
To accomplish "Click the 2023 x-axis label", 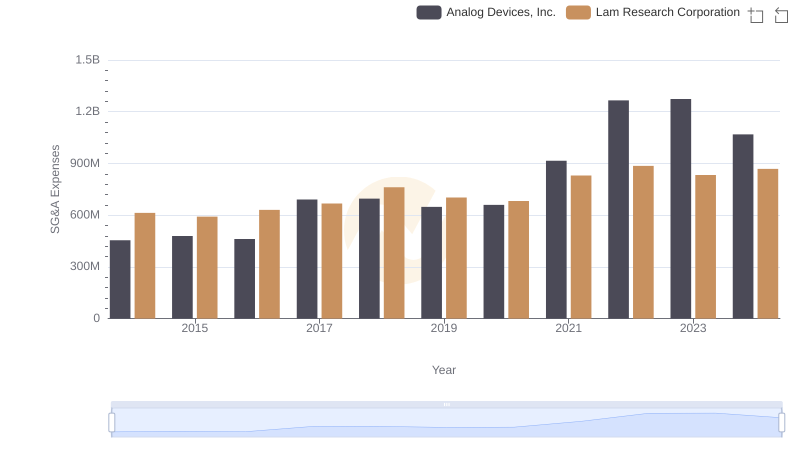I will (693, 328).
